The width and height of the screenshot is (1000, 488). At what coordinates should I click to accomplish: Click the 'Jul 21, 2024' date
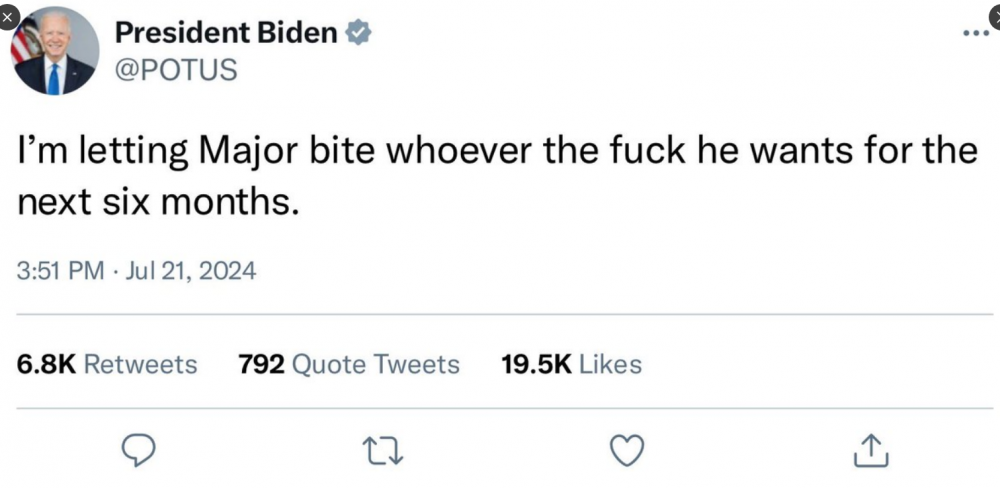coord(188,270)
